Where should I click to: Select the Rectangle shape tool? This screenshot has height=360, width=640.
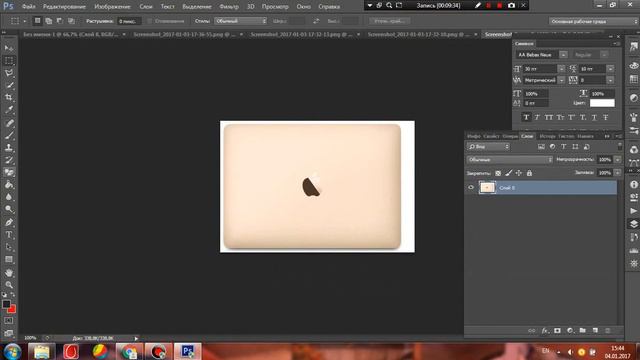tap(9, 260)
